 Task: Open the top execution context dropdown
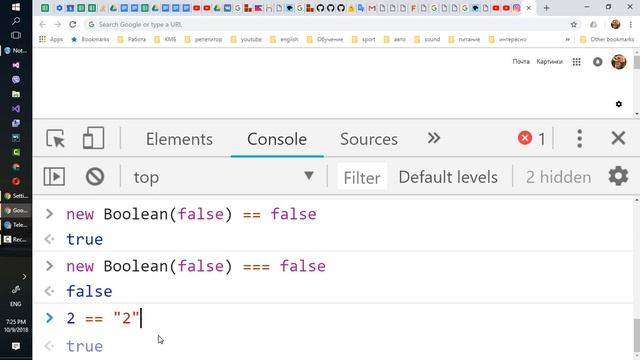coord(223,177)
